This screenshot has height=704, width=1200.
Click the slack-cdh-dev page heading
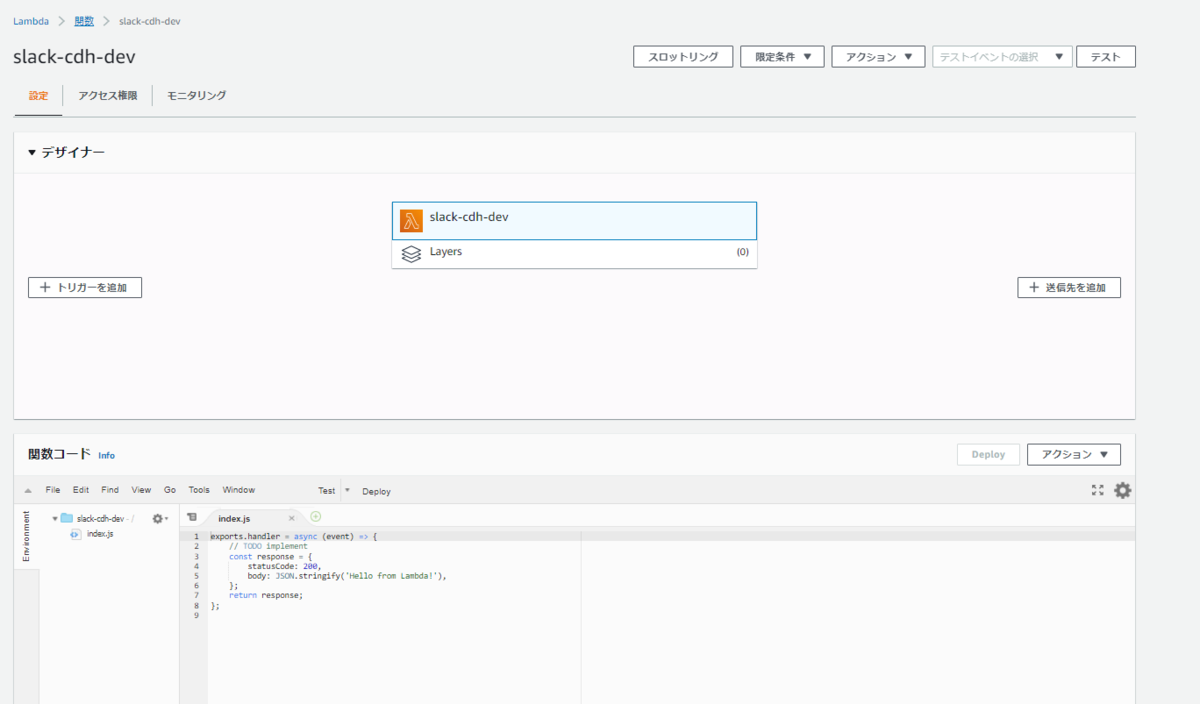(x=74, y=57)
